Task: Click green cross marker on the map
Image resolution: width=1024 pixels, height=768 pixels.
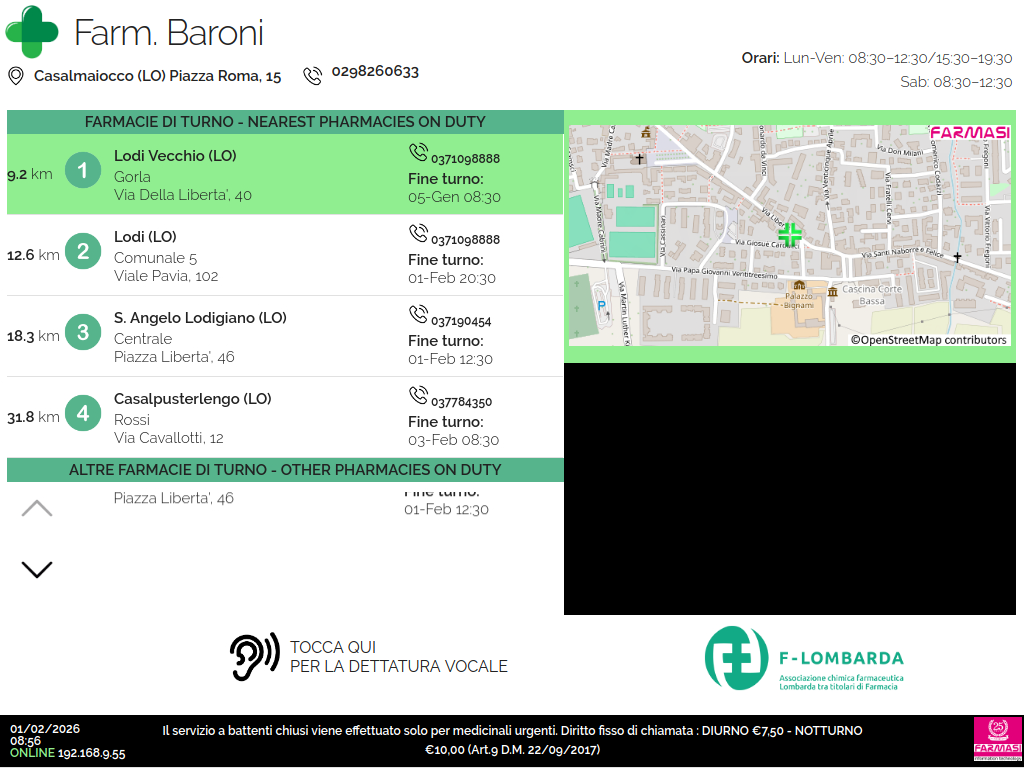Action: coord(790,235)
